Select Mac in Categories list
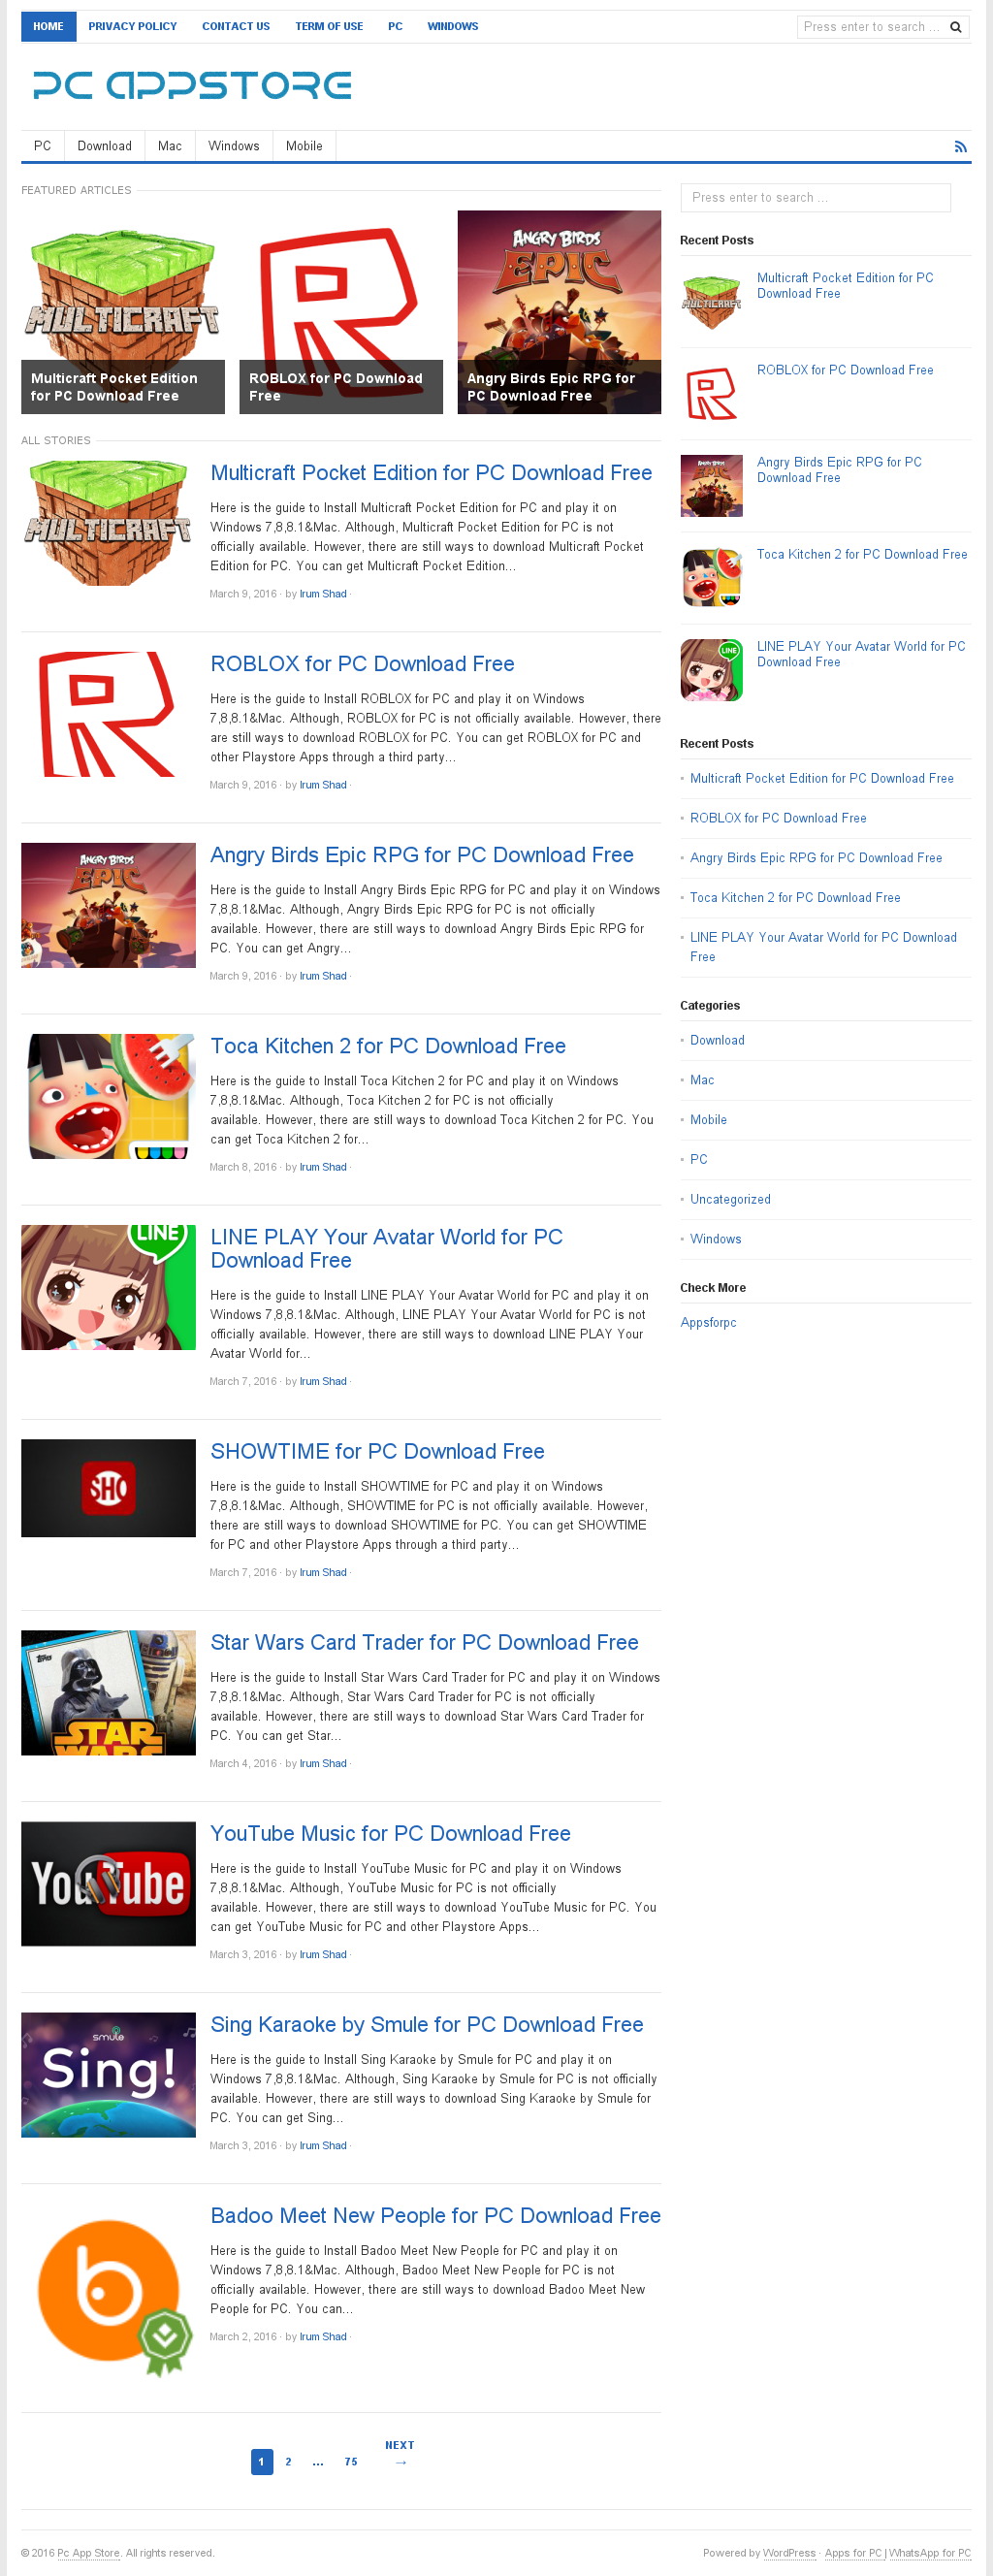The height and width of the screenshot is (2576, 993). 702,1081
